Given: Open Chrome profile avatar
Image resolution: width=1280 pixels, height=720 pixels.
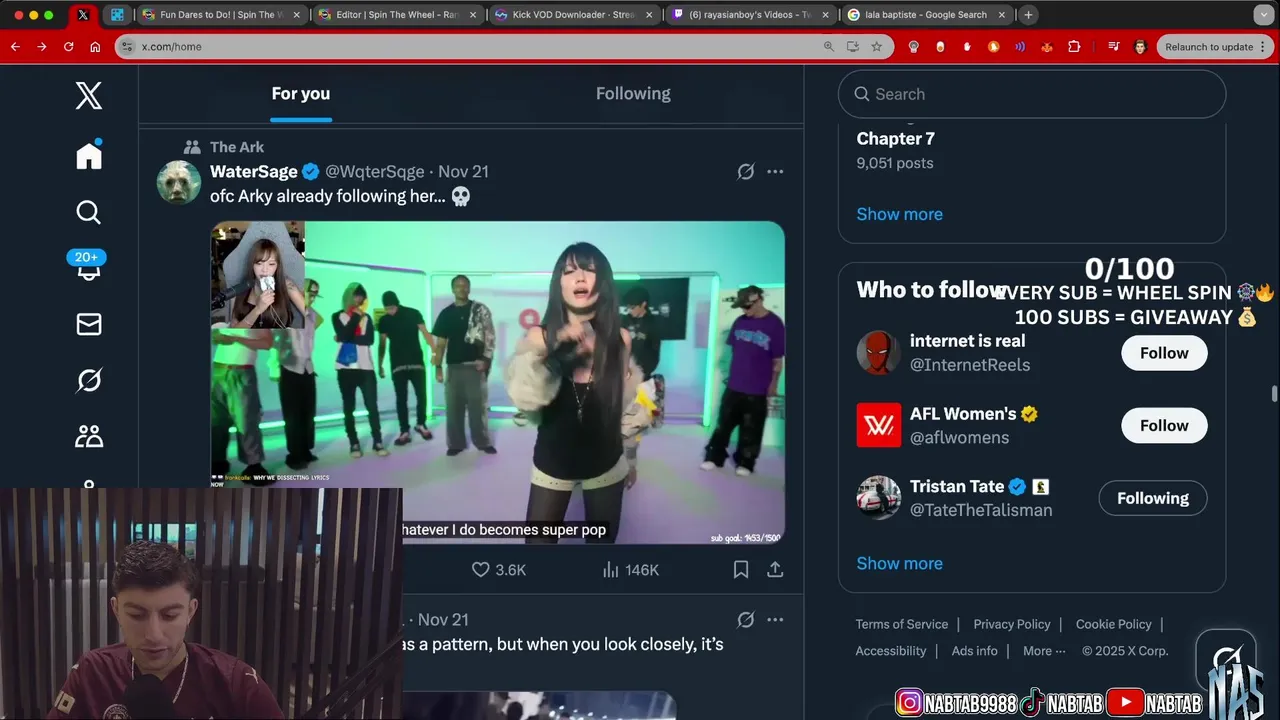Looking at the screenshot, I should (1140, 47).
